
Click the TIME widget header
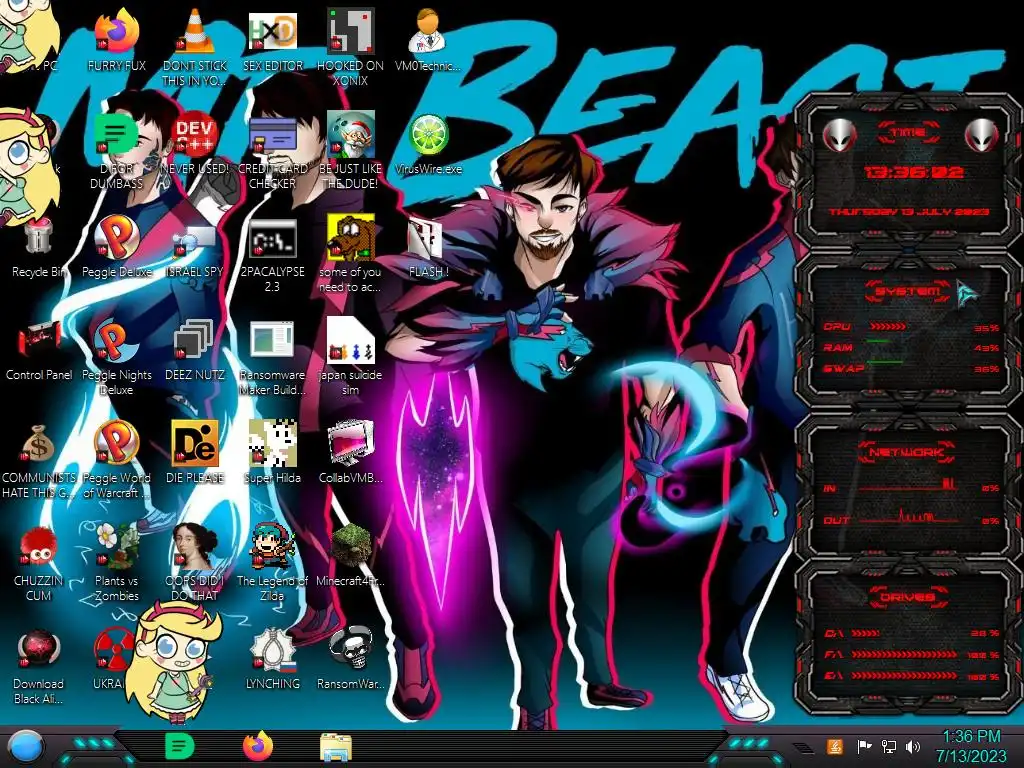[908, 133]
